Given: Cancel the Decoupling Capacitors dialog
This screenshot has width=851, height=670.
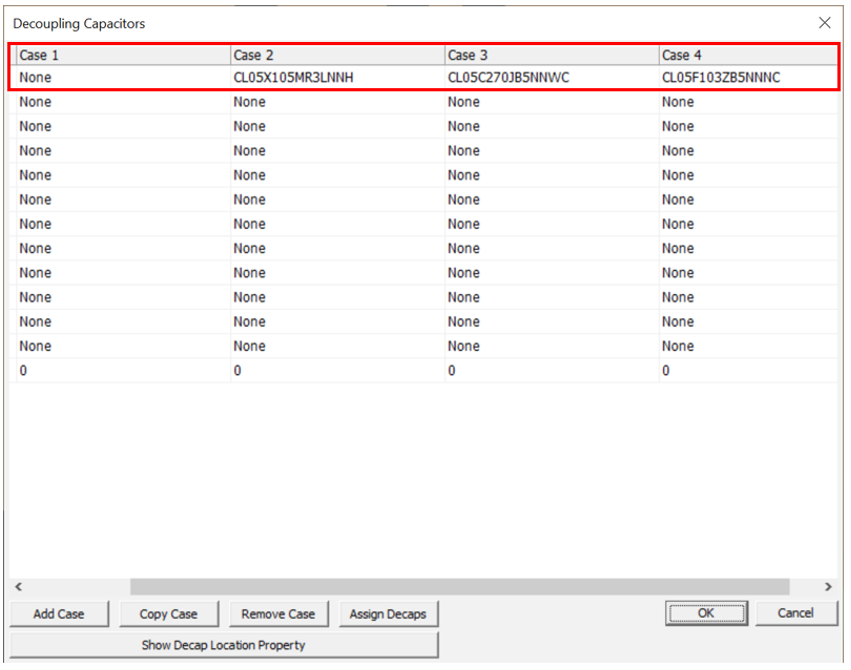Looking at the screenshot, I should (x=795, y=613).
